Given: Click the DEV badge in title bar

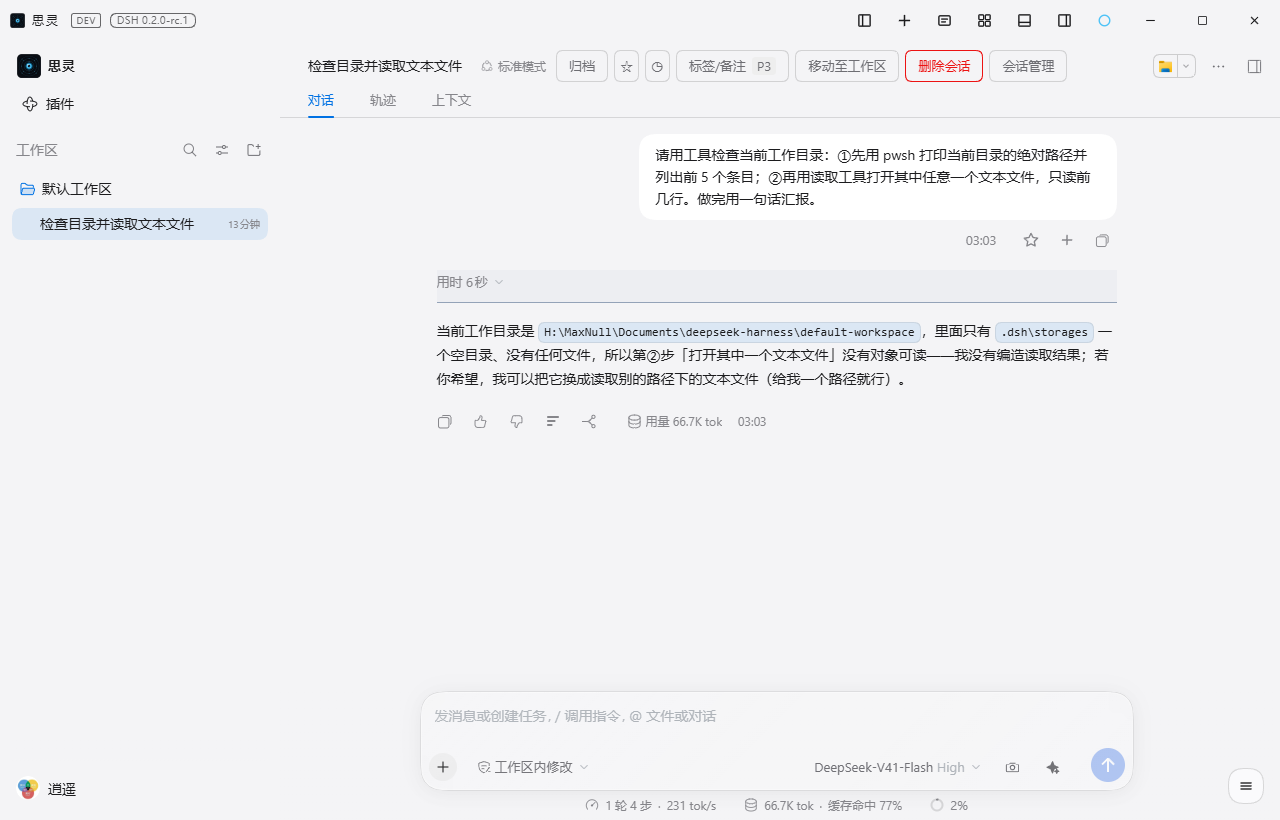Looking at the screenshot, I should (x=85, y=20).
